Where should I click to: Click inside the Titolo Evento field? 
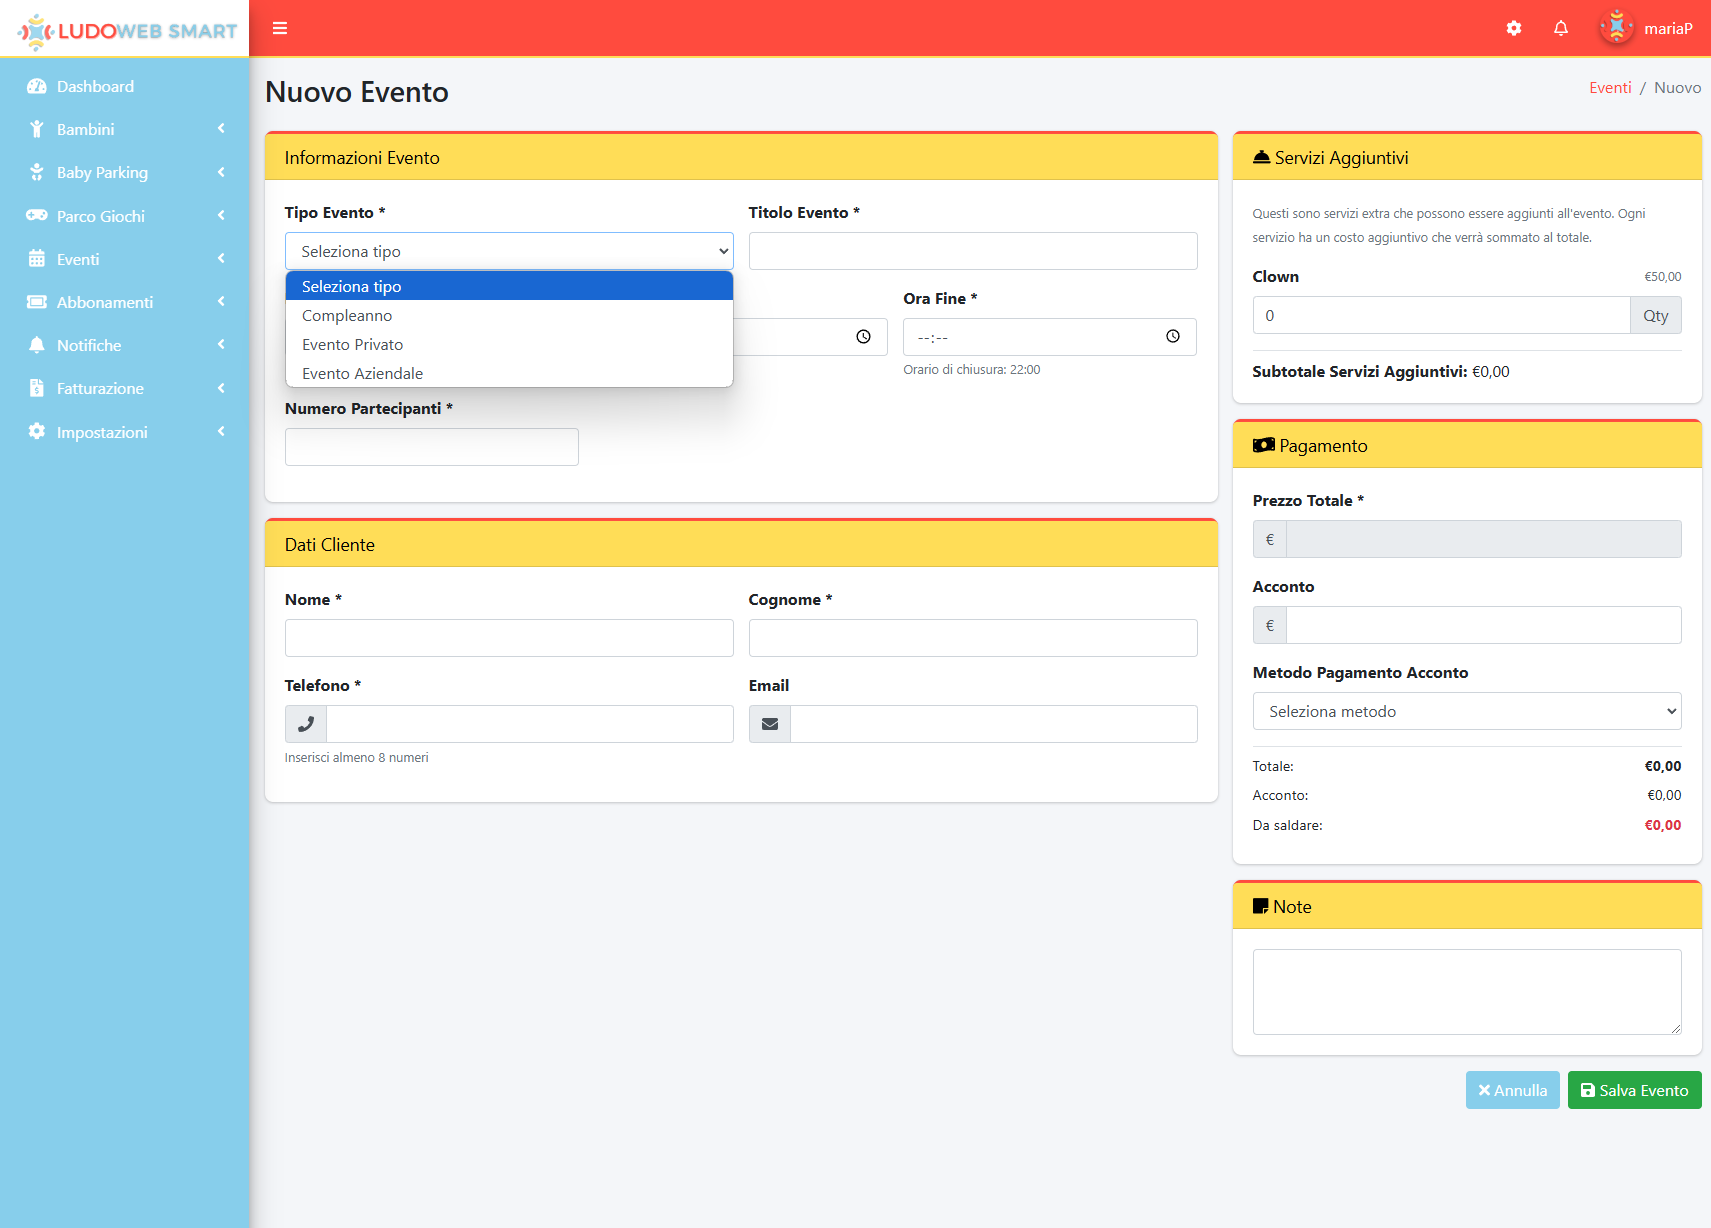pyautogui.click(x=972, y=251)
